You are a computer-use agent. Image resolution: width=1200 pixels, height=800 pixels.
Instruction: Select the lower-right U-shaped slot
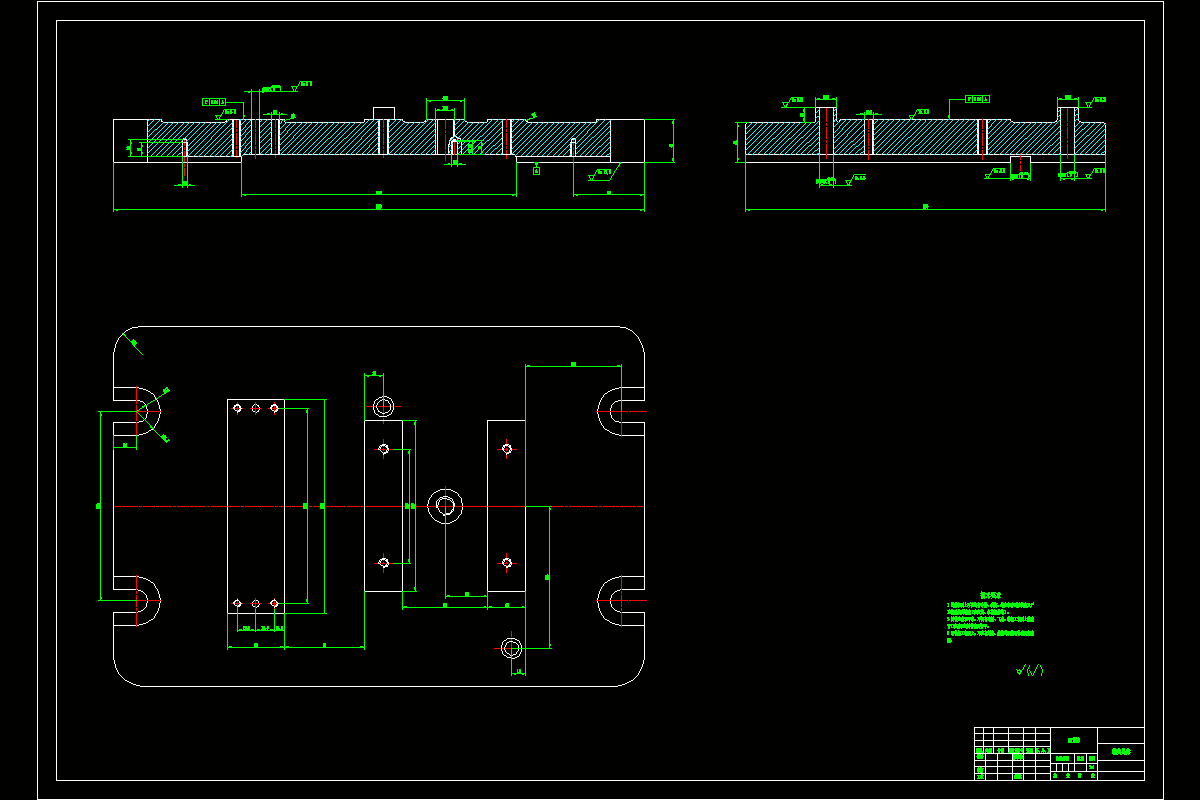tap(621, 601)
